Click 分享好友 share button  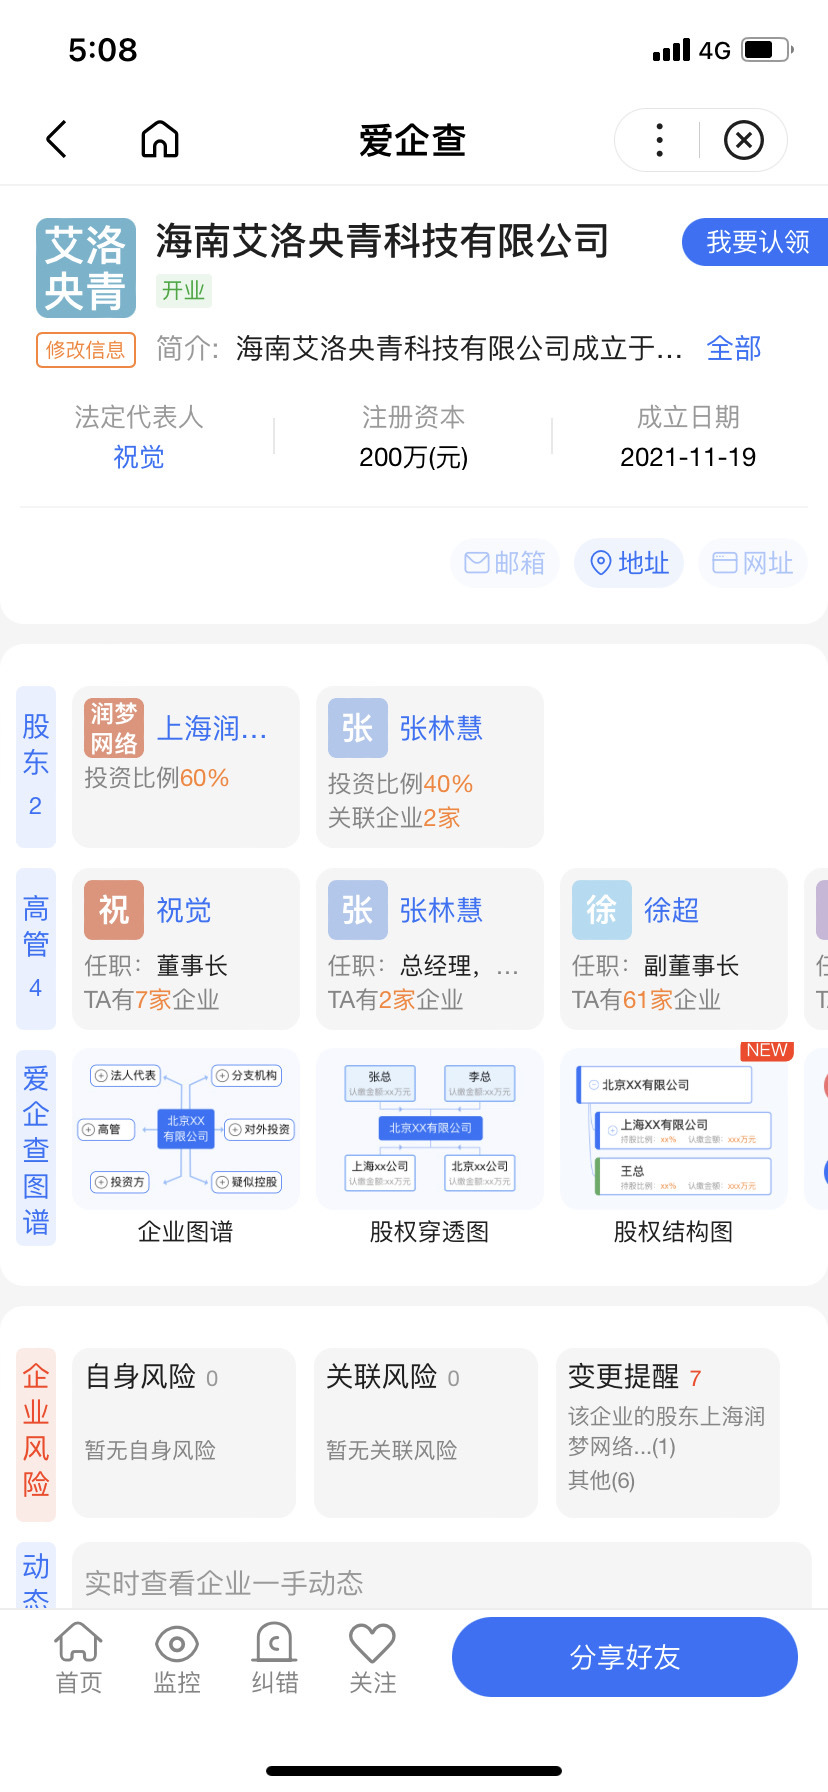click(625, 1658)
